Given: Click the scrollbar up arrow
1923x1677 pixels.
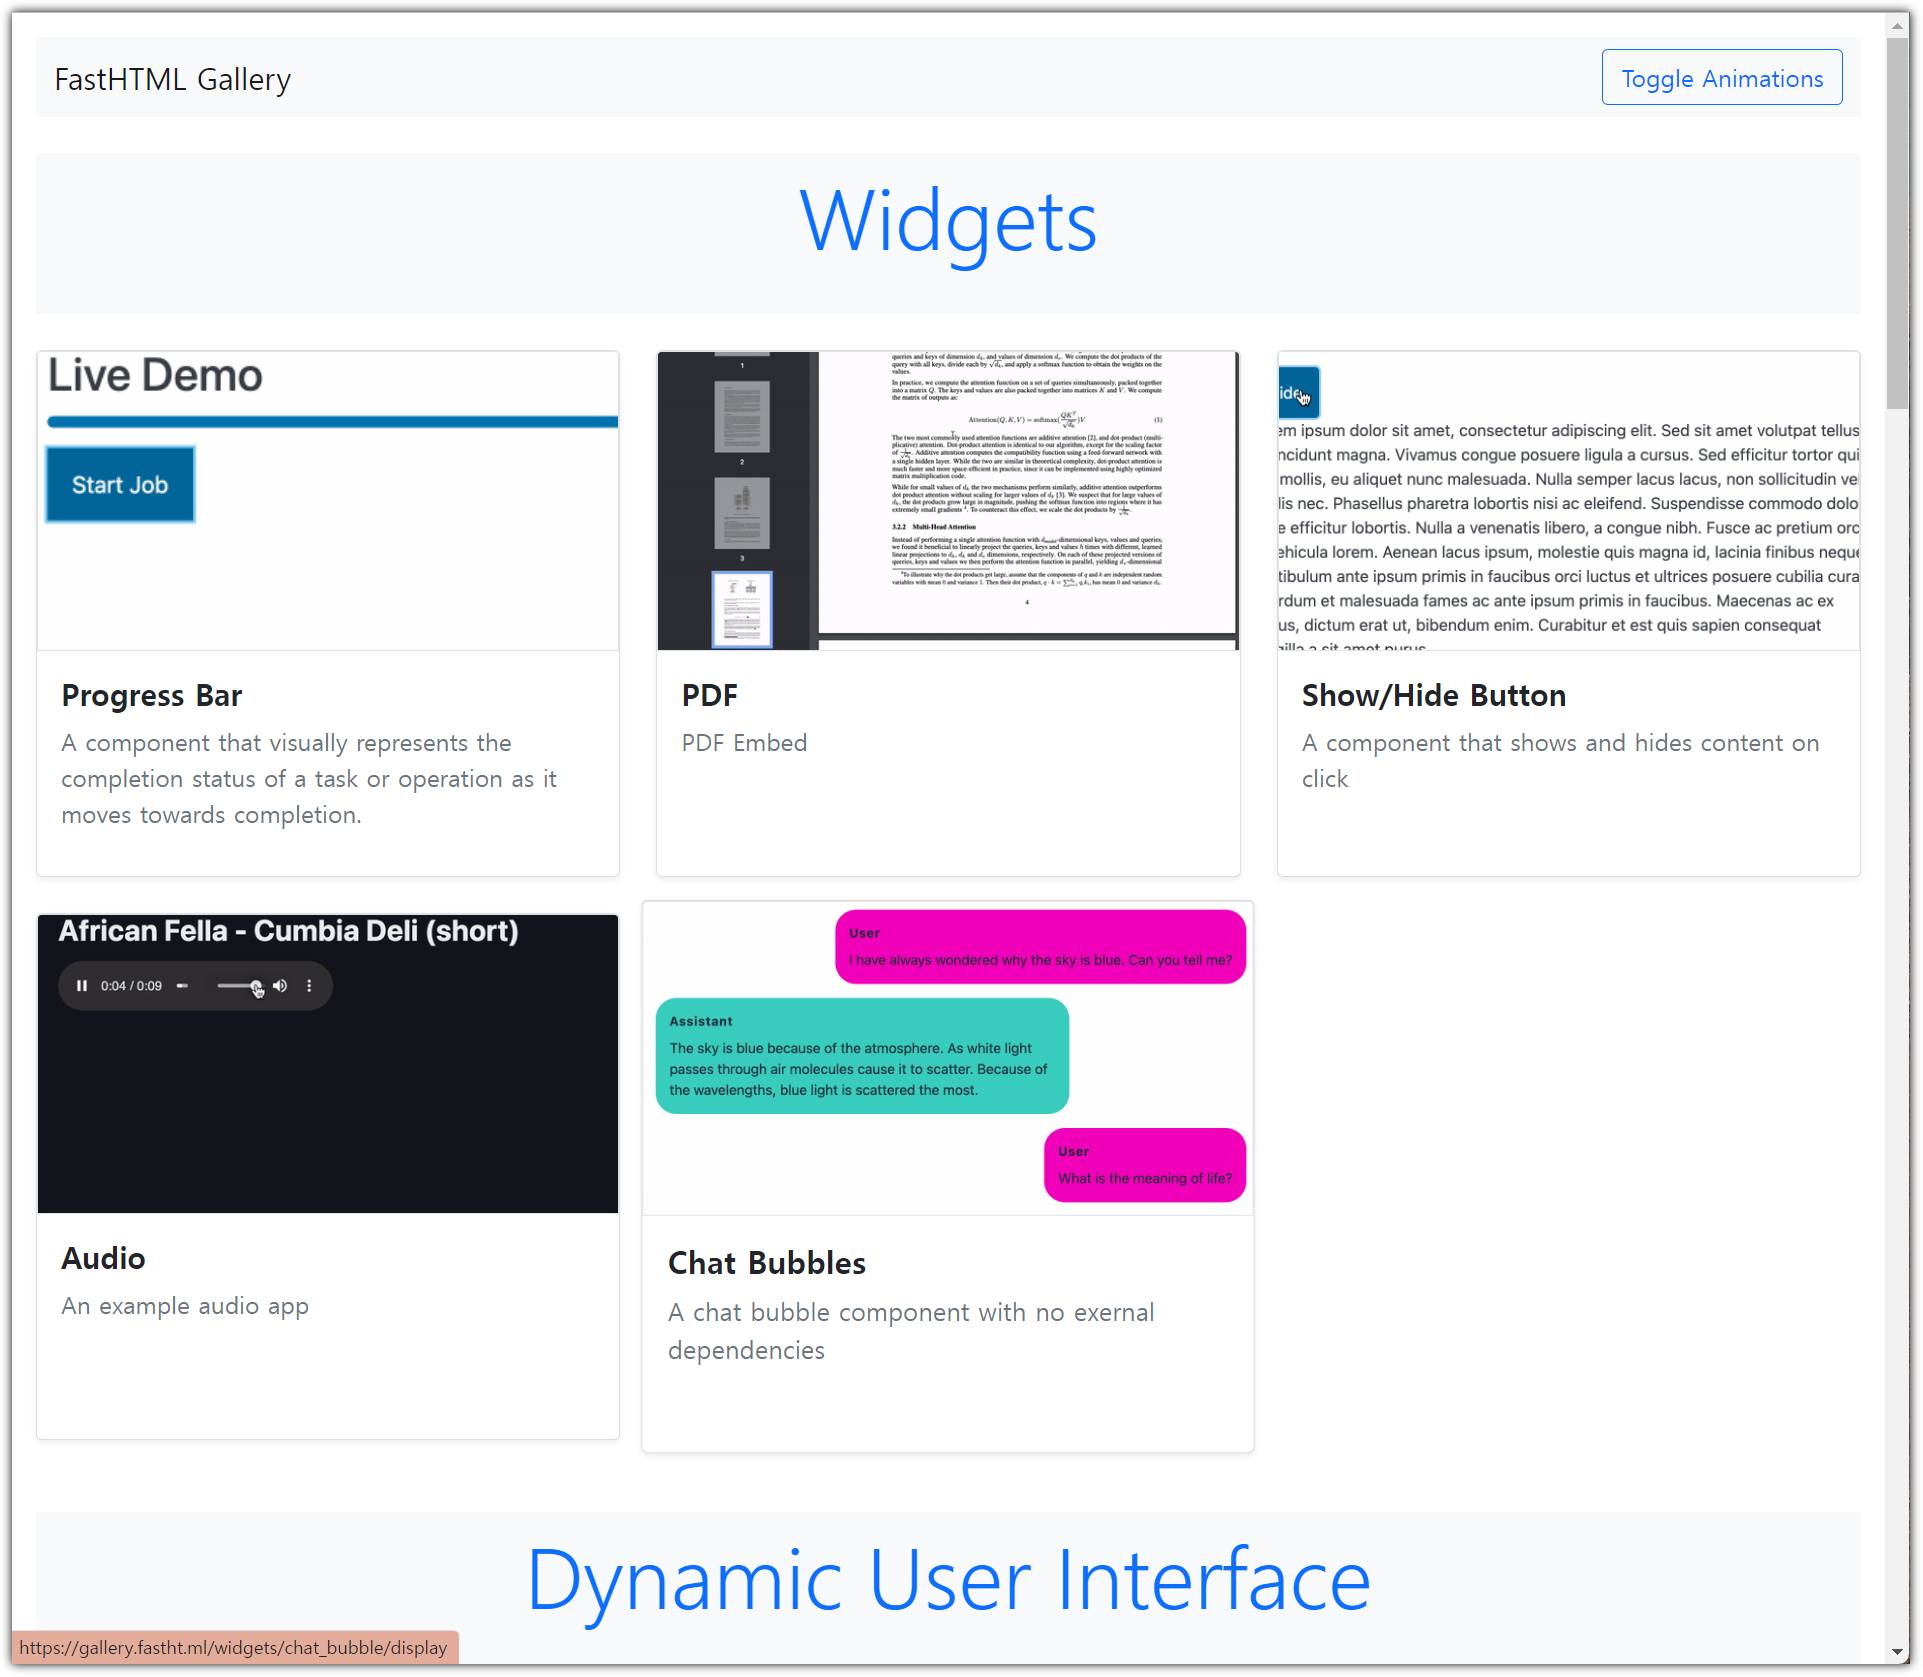Looking at the screenshot, I should coord(1897,26).
